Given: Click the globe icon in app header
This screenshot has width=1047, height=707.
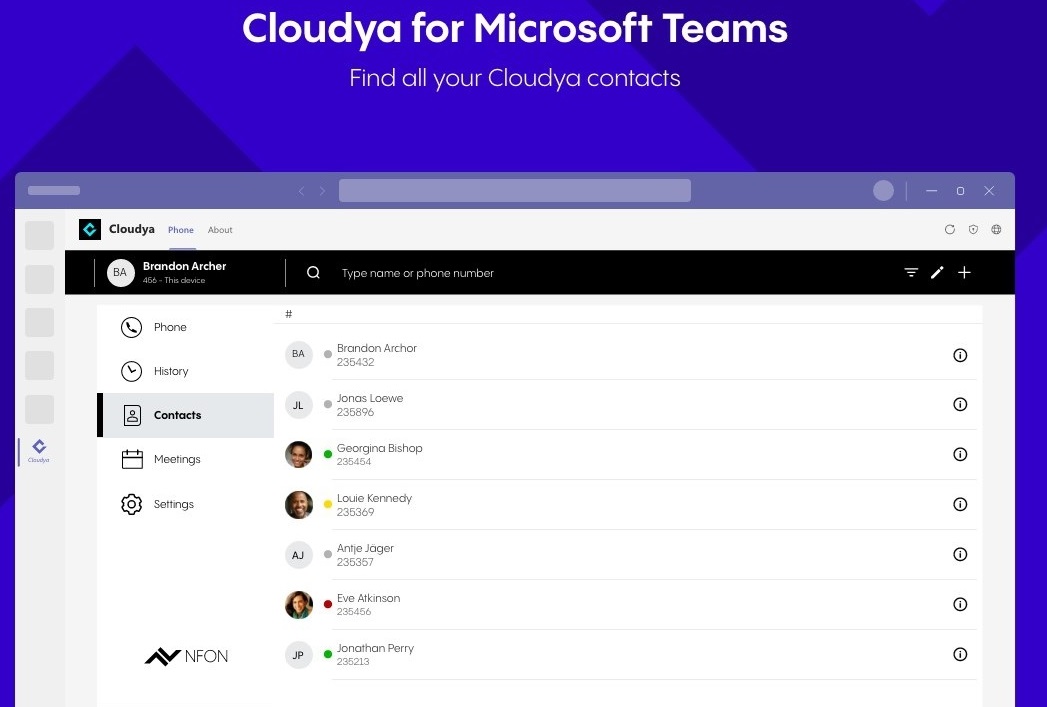Looking at the screenshot, I should coord(996,229).
